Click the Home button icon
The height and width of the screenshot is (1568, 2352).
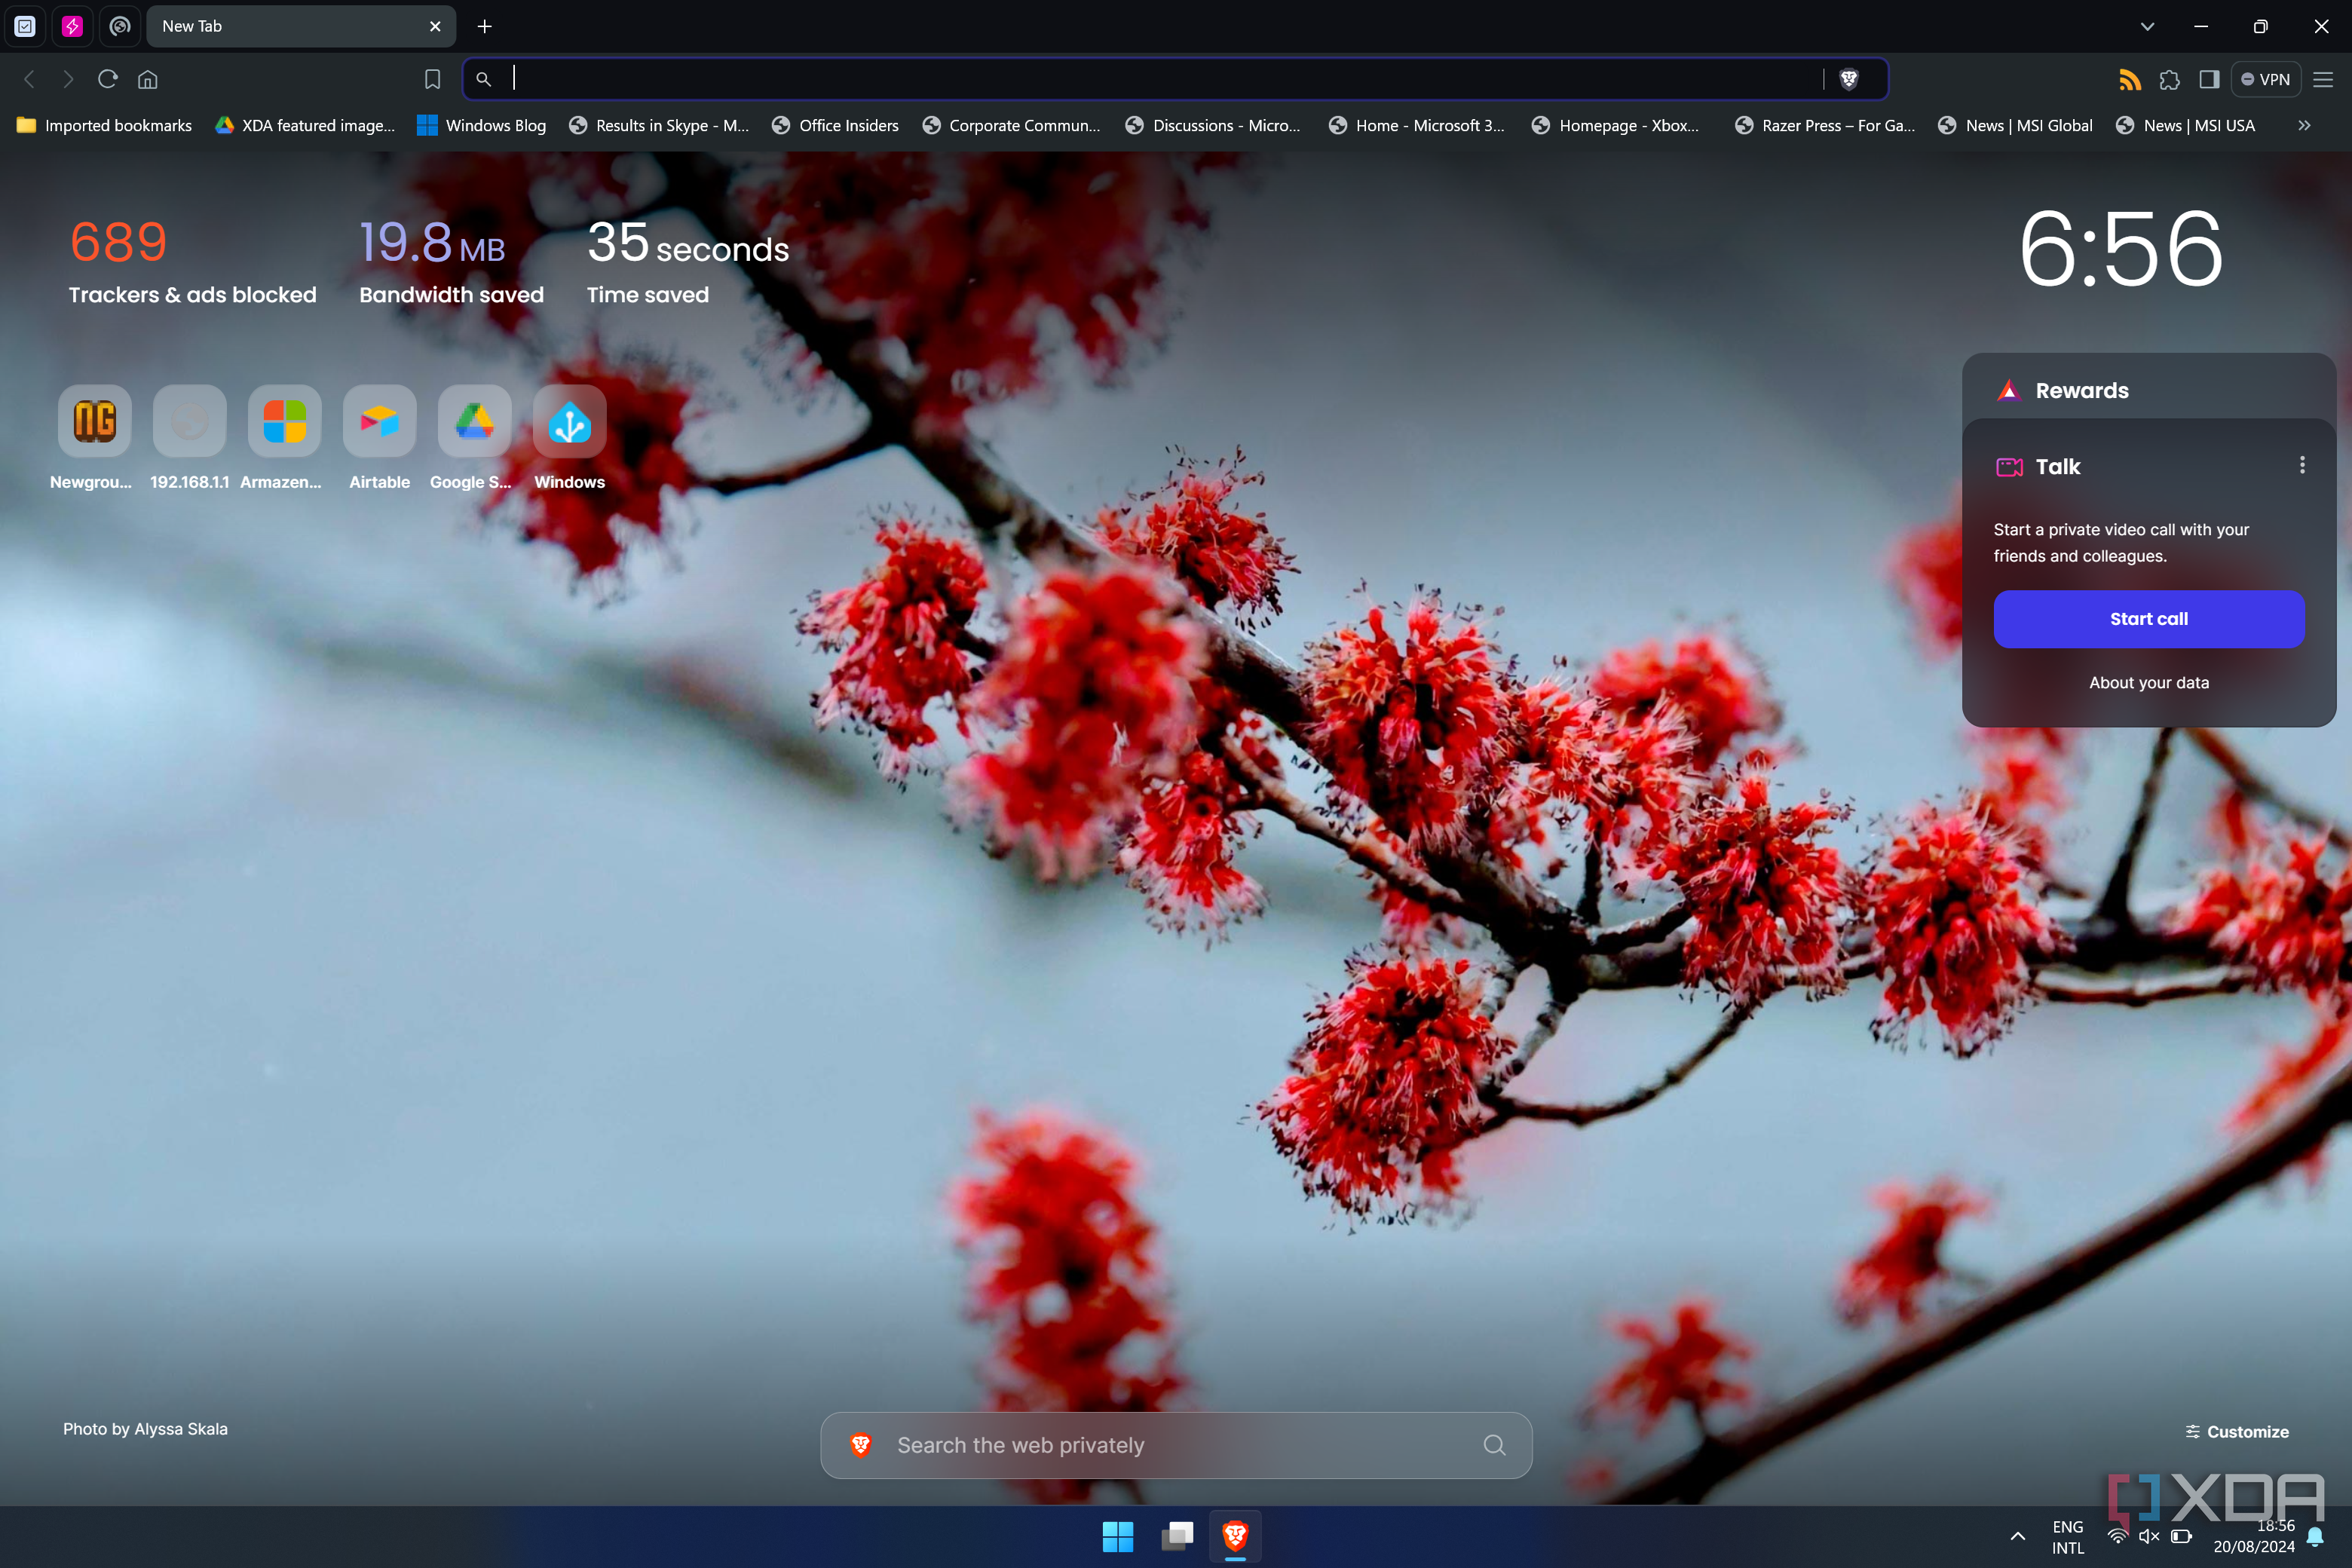(x=148, y=79)
